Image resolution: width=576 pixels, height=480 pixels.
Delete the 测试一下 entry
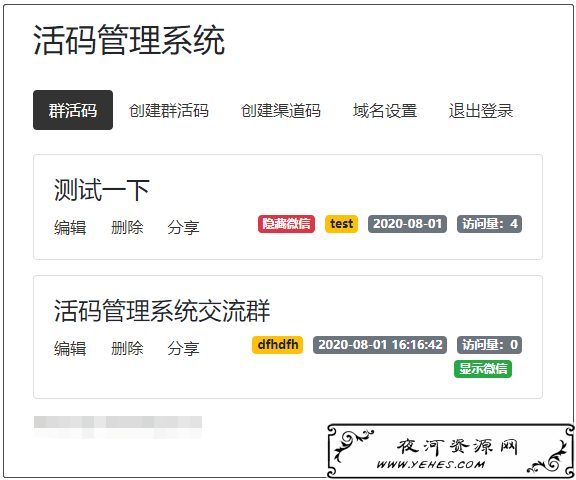pyautogui.click(x=127, y=227)
